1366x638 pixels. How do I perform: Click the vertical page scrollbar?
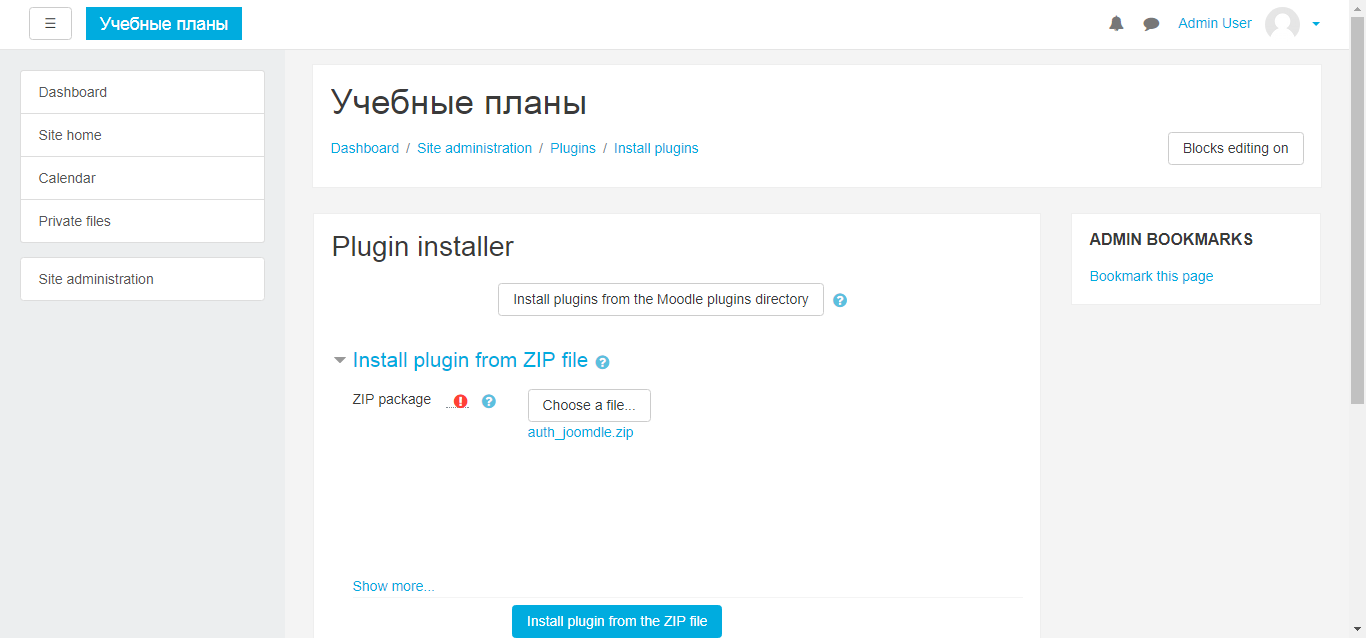[x=1357, y=200]
